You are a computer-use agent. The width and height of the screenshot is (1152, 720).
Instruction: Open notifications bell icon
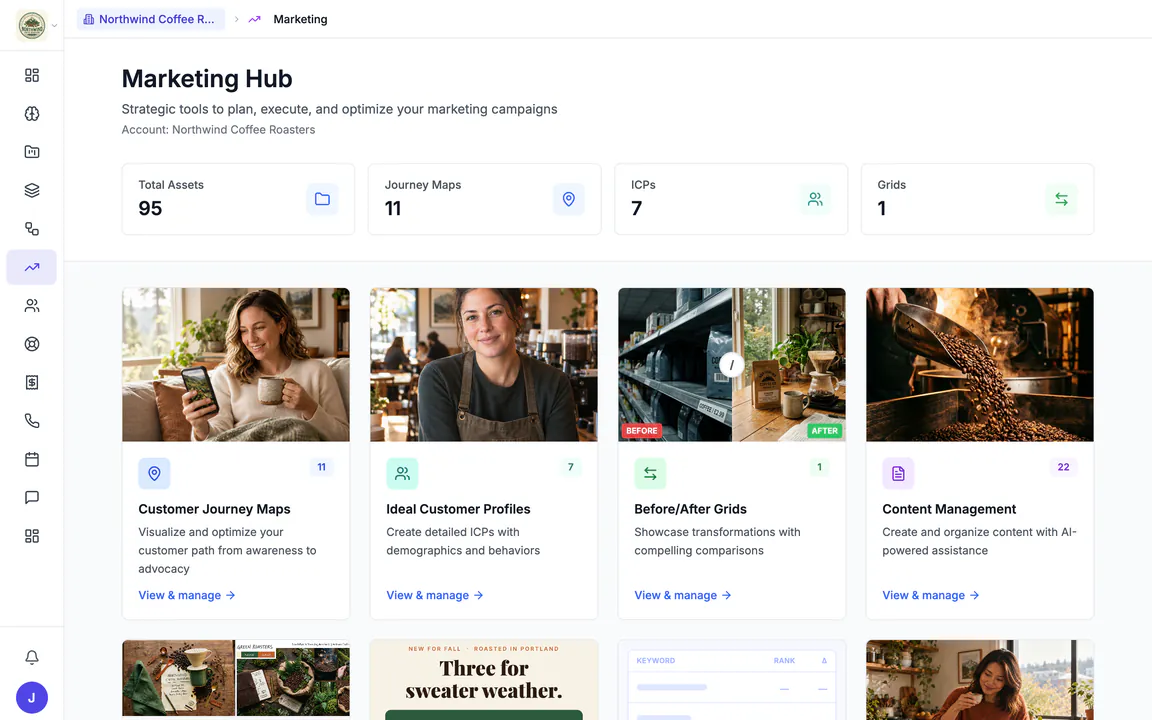pyautogui.click(x=32, y=657)
